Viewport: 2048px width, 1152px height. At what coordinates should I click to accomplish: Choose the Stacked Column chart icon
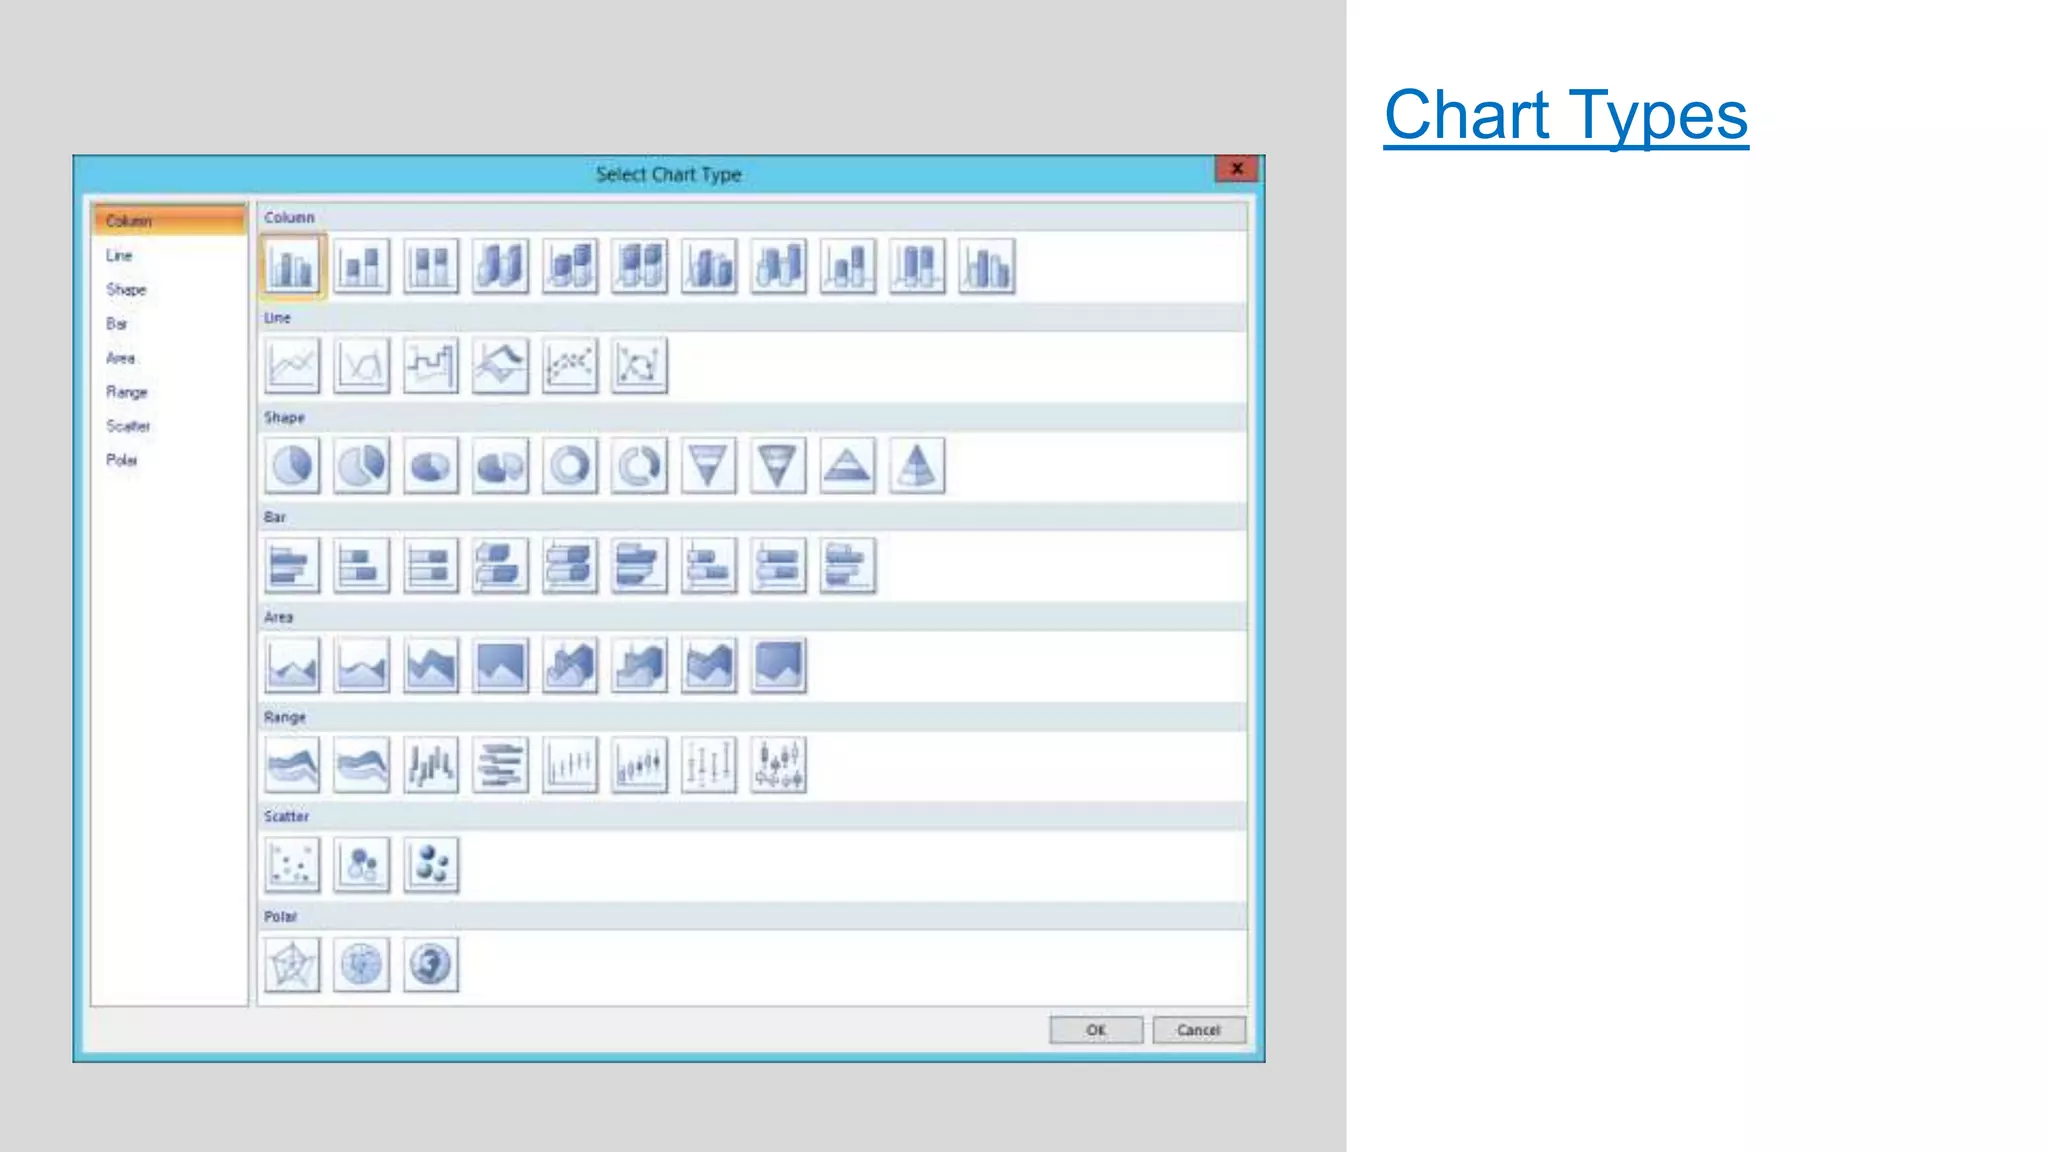[x=361, y=266]
